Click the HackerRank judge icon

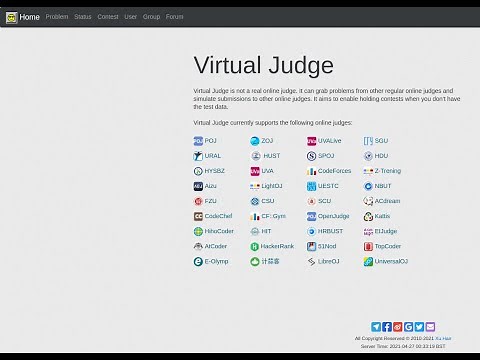click(x=255, y=246)
